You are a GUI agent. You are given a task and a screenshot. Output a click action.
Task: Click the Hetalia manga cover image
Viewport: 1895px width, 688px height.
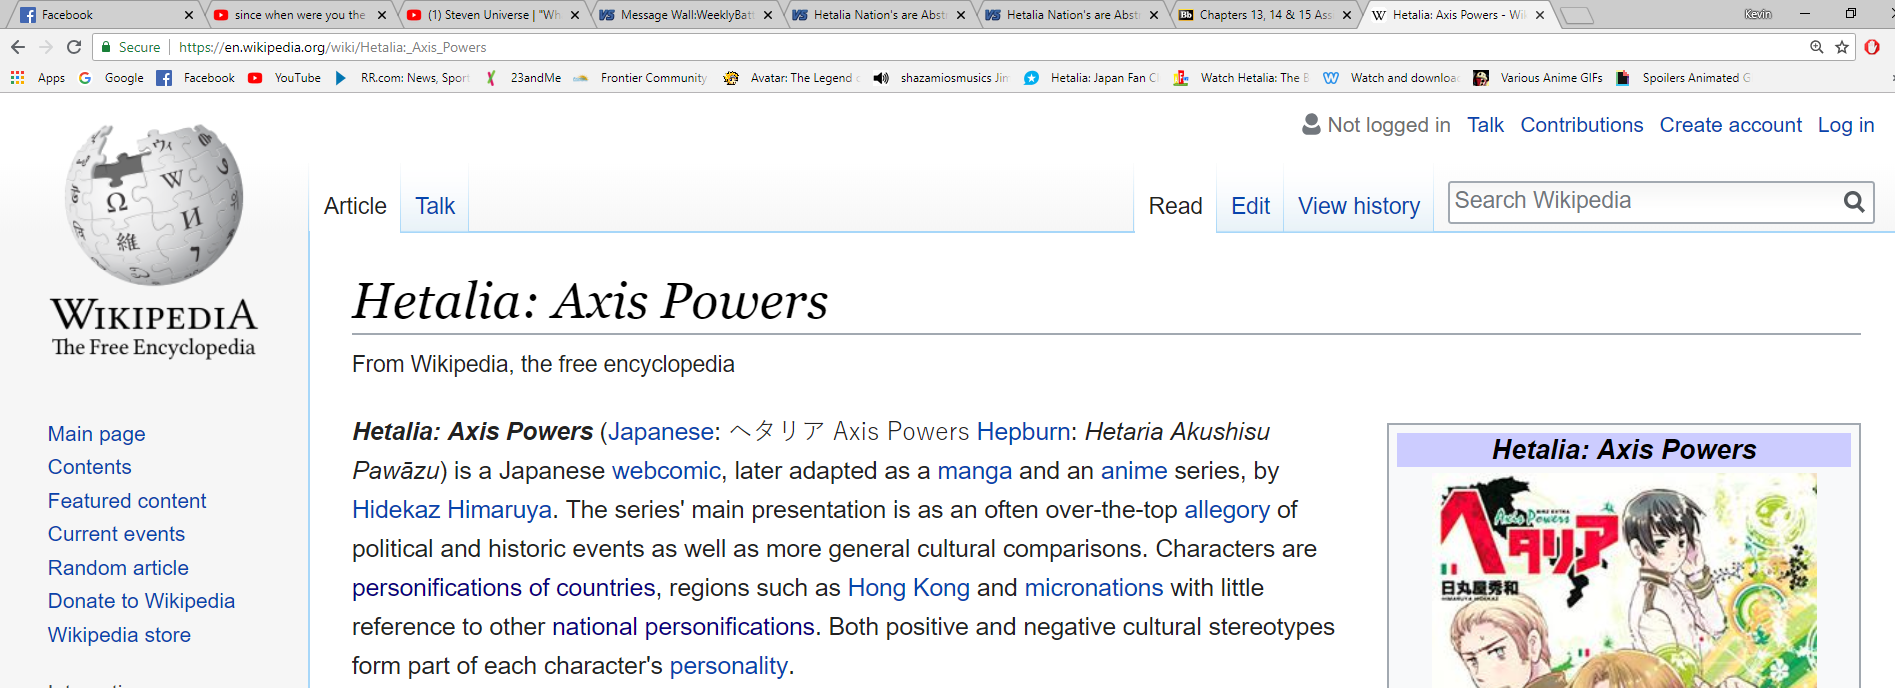[1626, 580]
